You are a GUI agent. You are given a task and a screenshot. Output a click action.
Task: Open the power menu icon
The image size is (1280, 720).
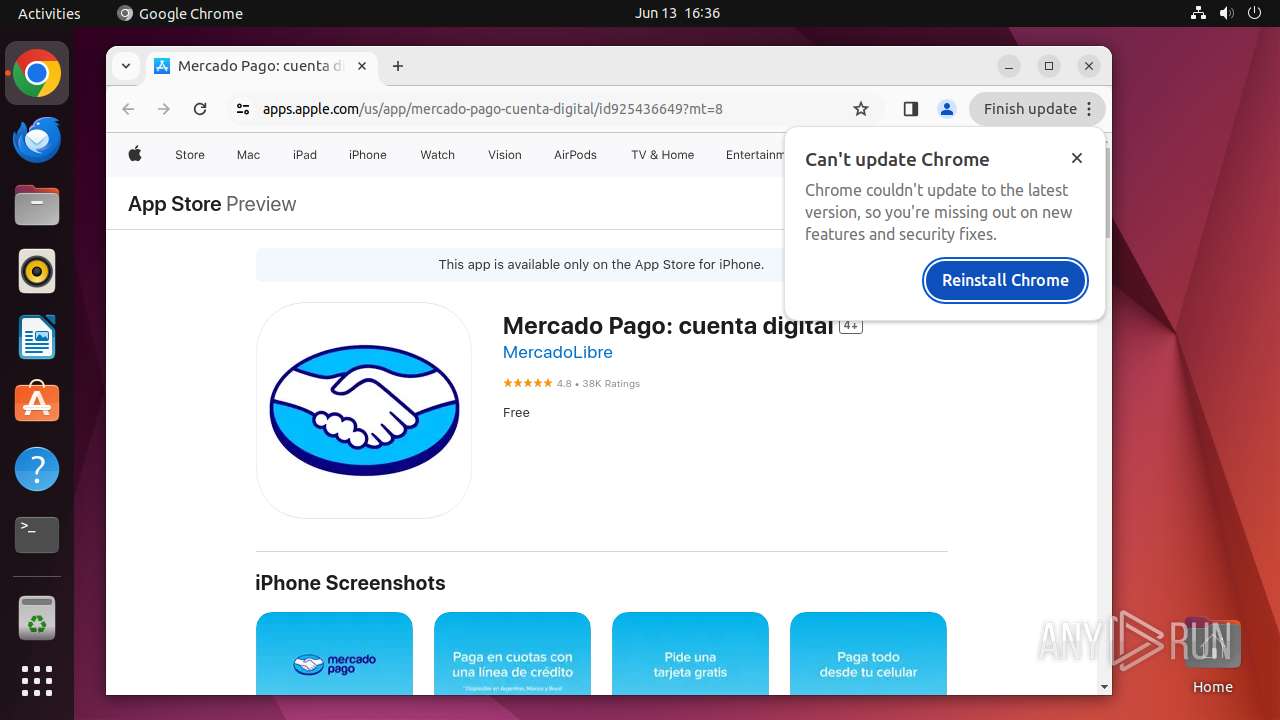pyautogui.click(x=1254, y=13)
